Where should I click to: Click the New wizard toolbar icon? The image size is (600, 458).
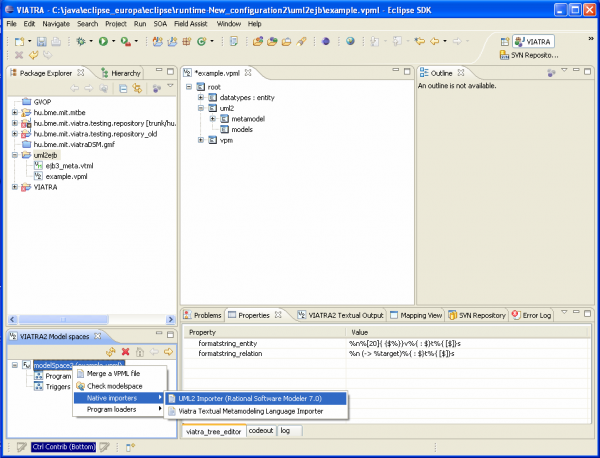[19, 41]
